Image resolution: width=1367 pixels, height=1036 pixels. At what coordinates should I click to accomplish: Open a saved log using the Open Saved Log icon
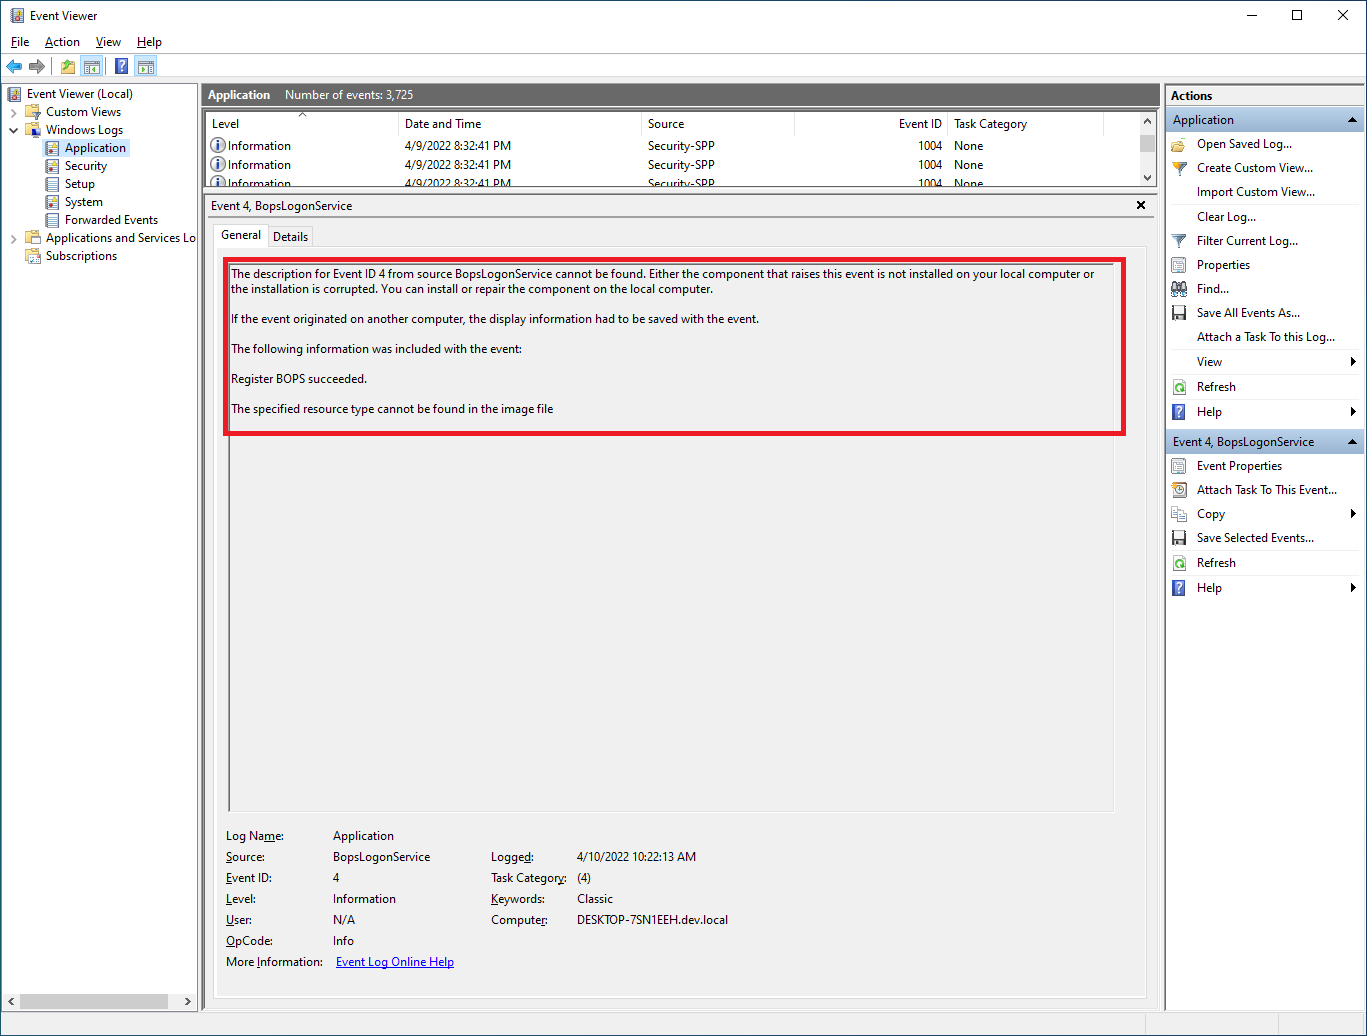point(1178,143)
